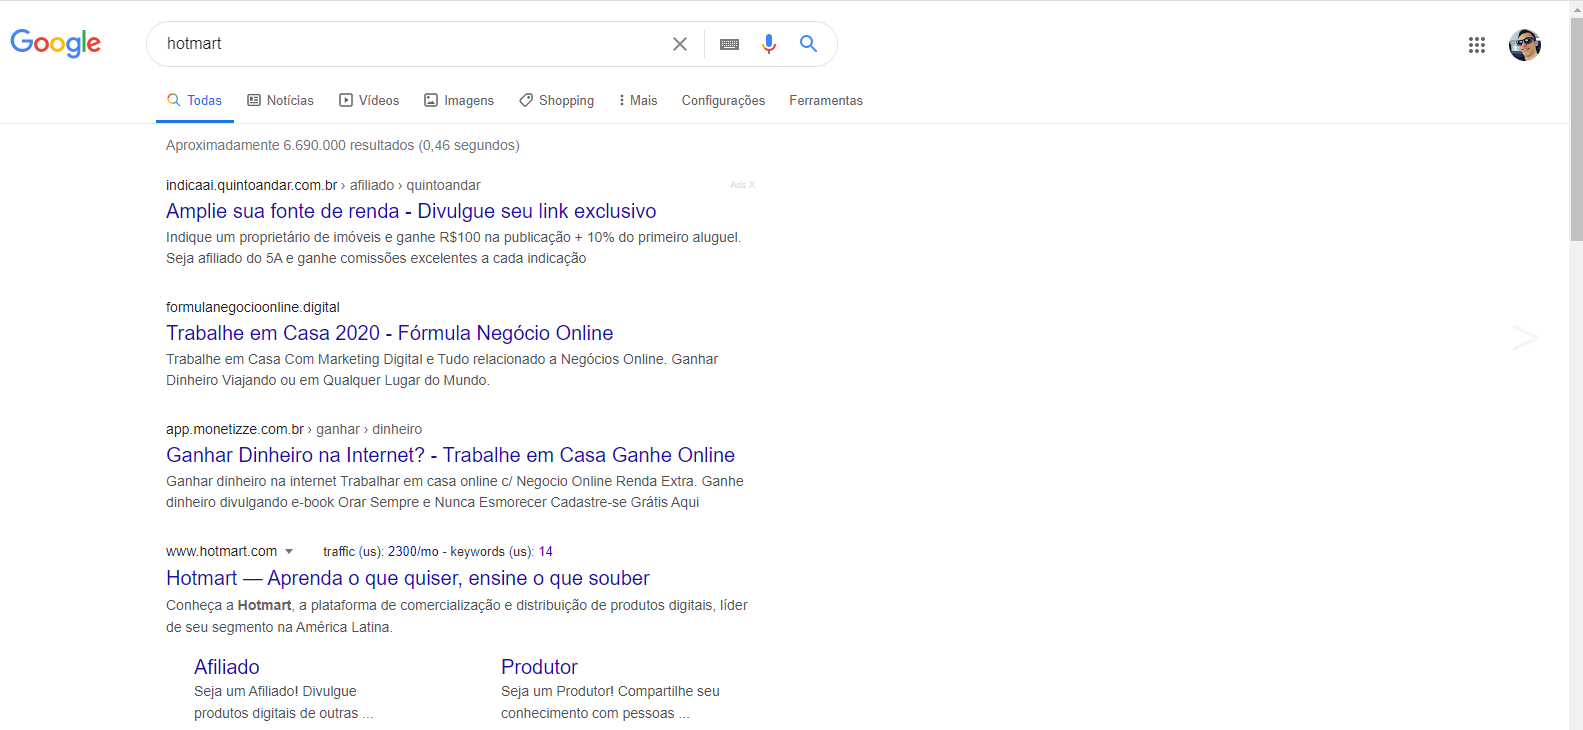The image size is (1583, 730).
Task: Open the Produtor sitelink
Action: click(539, 667)
